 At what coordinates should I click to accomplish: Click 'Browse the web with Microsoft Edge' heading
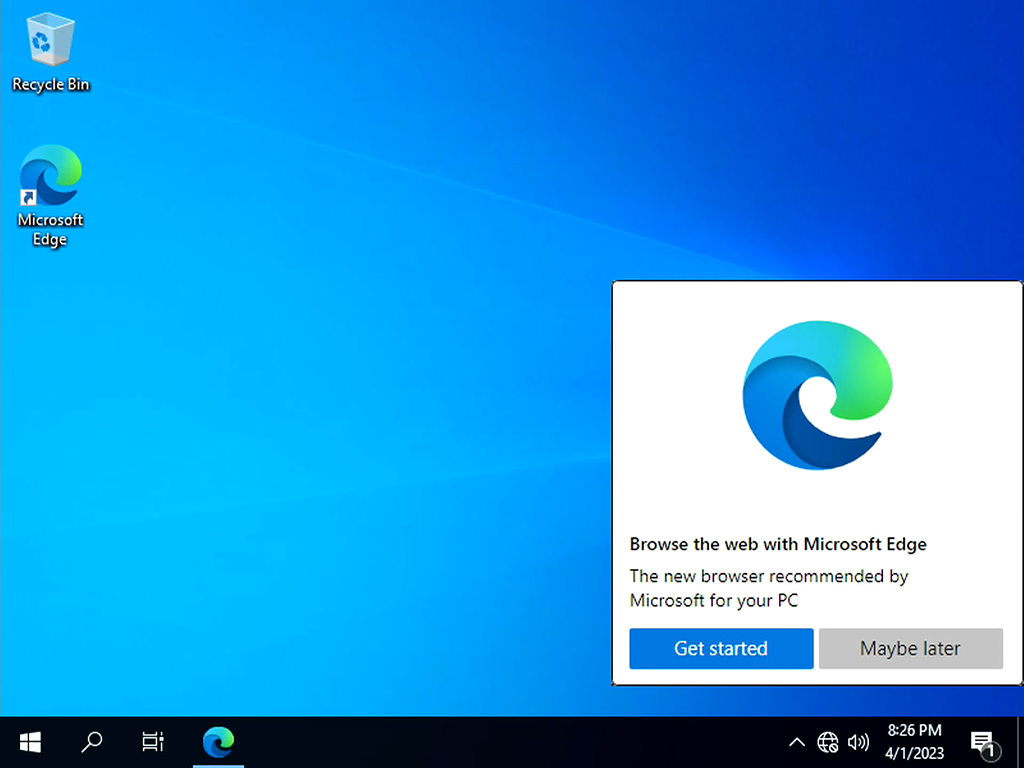[778, 544]
